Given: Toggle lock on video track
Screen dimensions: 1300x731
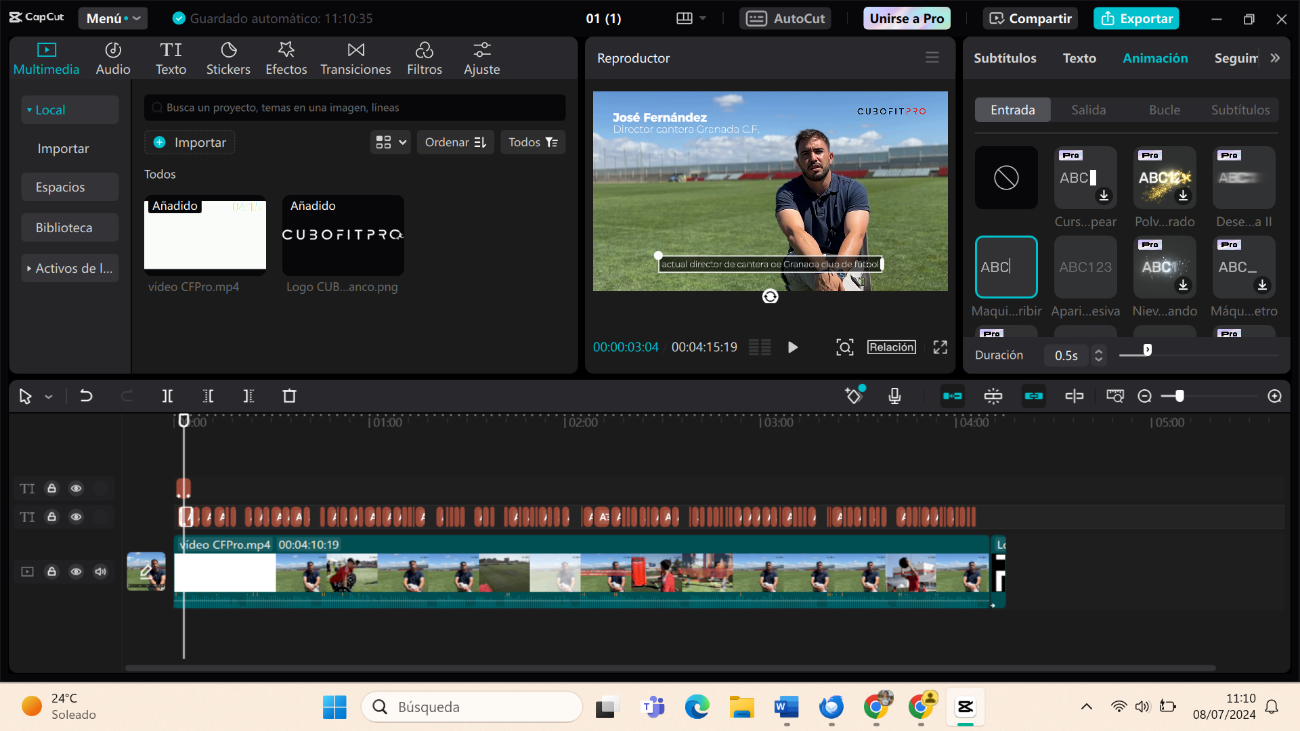Looking at the screenshot, I should coord(52,572).
